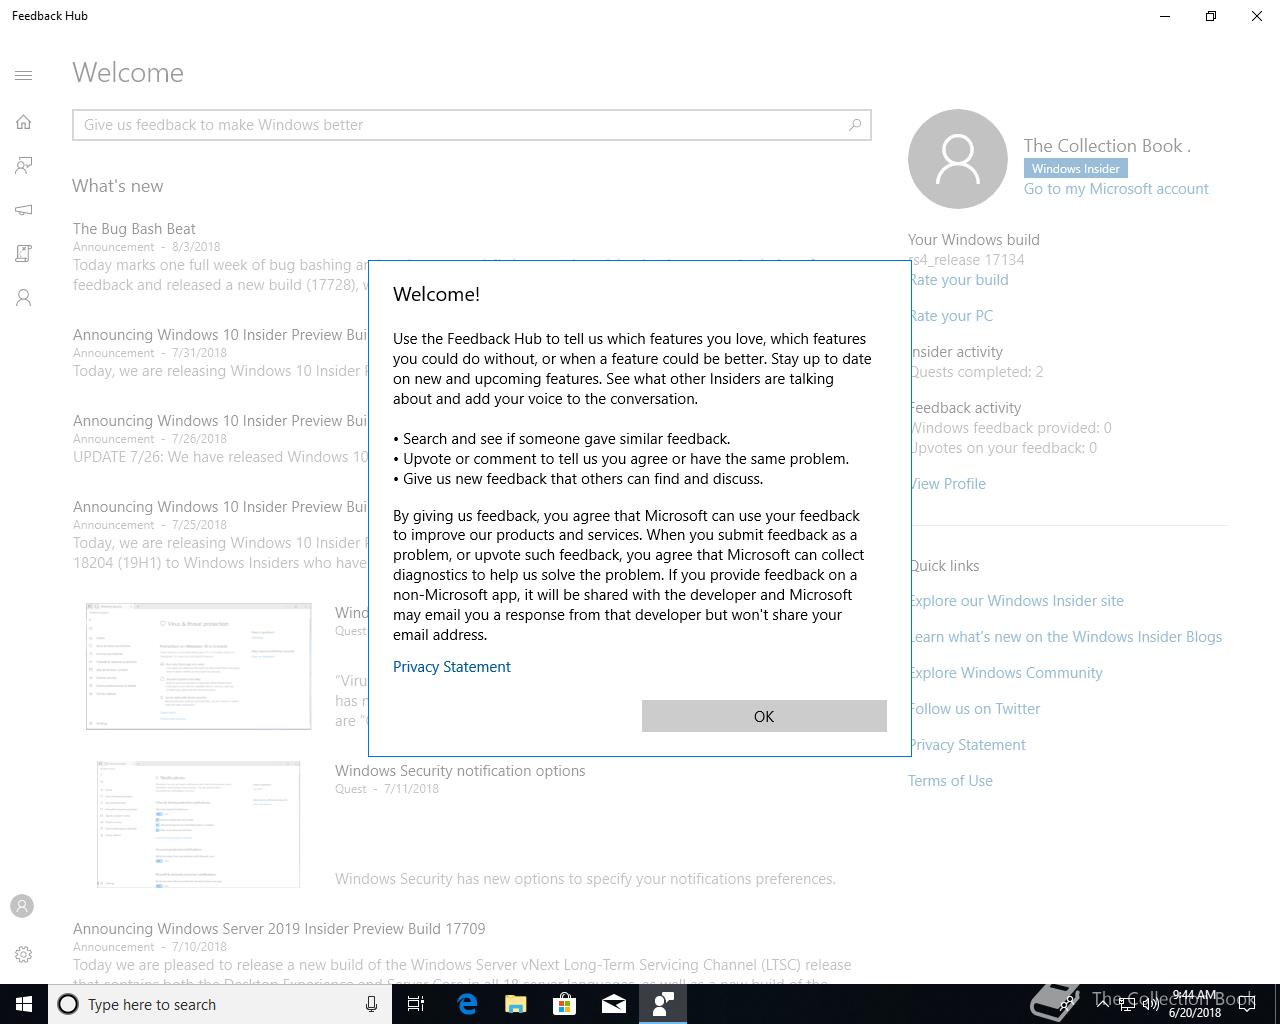Click the Windows Insider badge

tap(1075, 169)
